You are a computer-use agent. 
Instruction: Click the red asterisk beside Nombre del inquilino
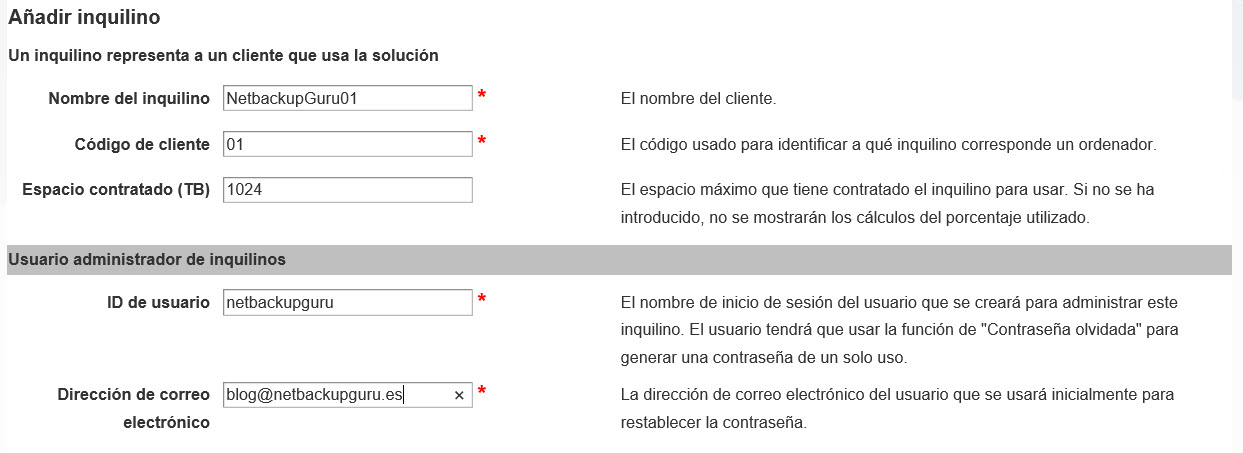pyautogui.click(x=482, y=96)
